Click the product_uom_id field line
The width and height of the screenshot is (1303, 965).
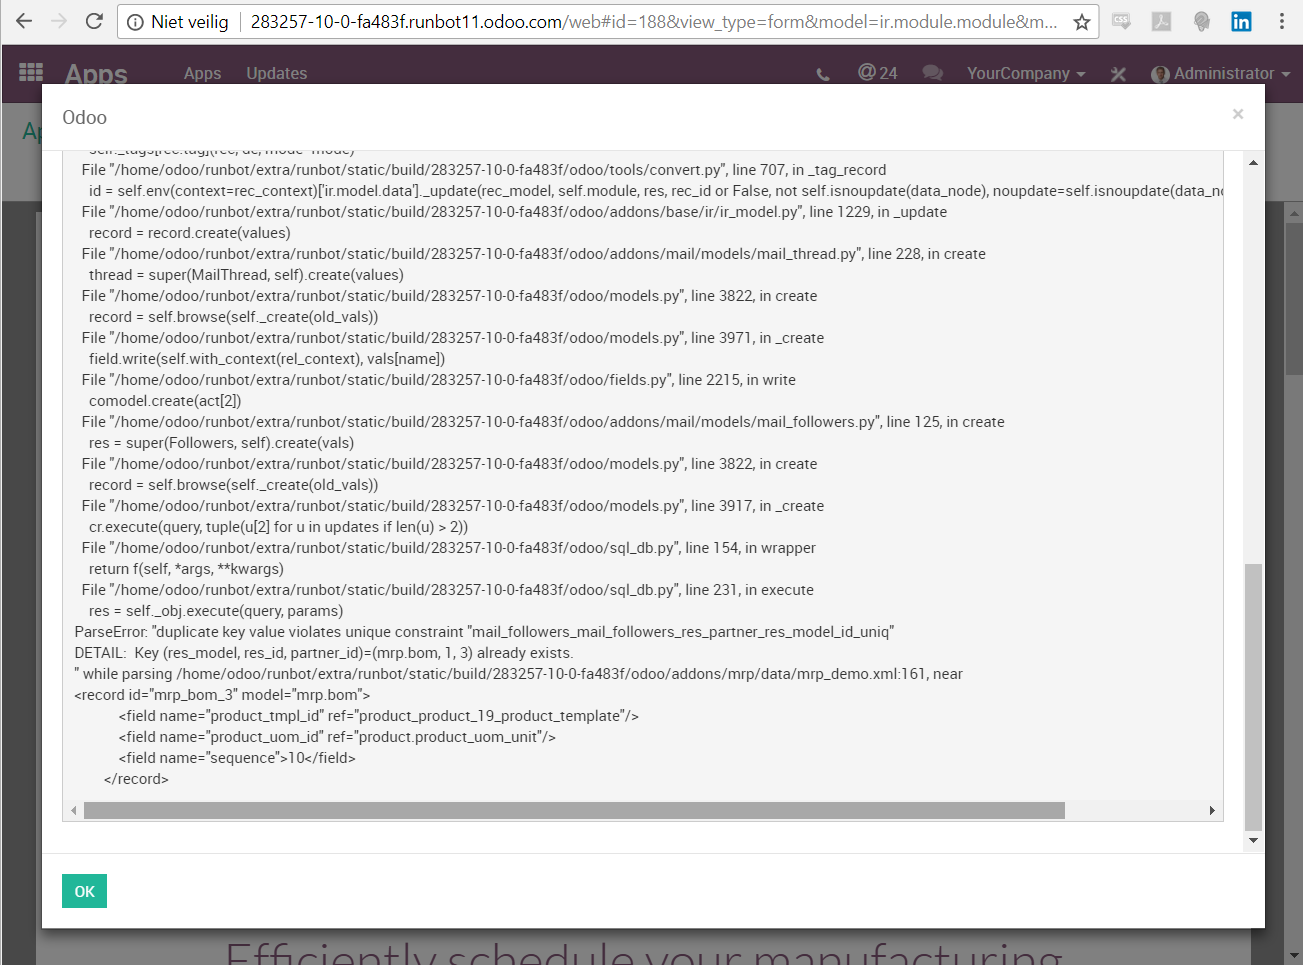click(x=337, y=737)
